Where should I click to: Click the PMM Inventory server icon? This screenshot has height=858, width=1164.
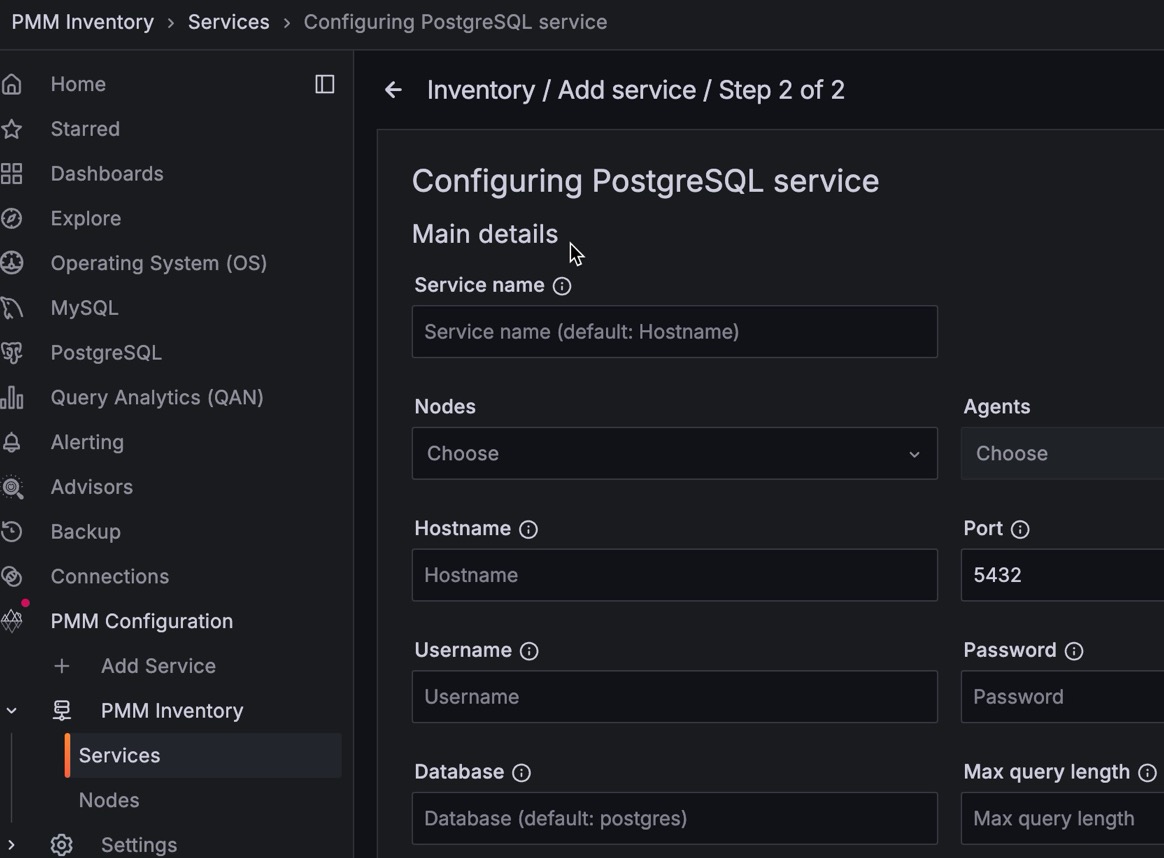(x=62, y=711)
